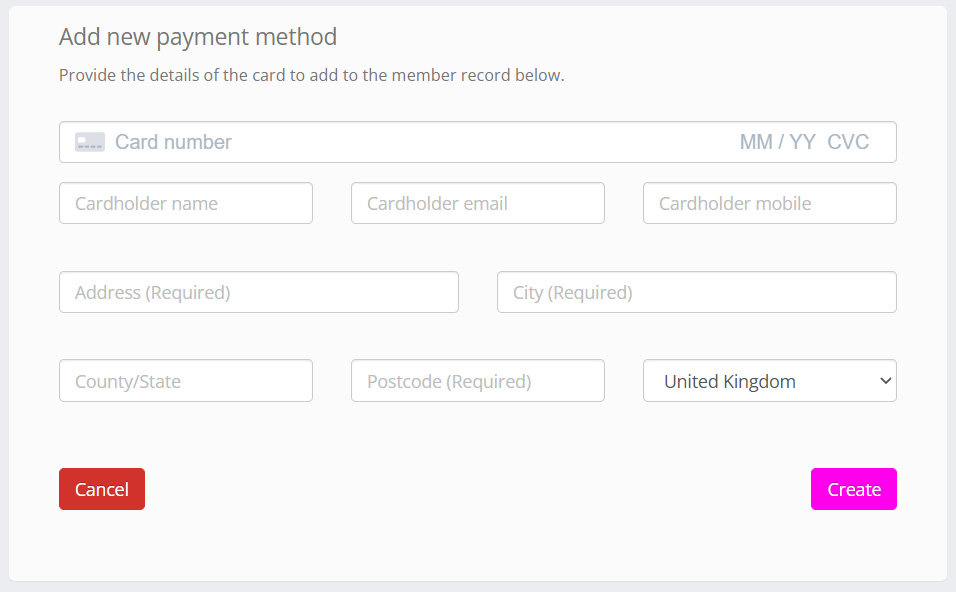Open the United Kingdom country dropdown
Viewport: 956px width, 592px height.
coord(760,381)
